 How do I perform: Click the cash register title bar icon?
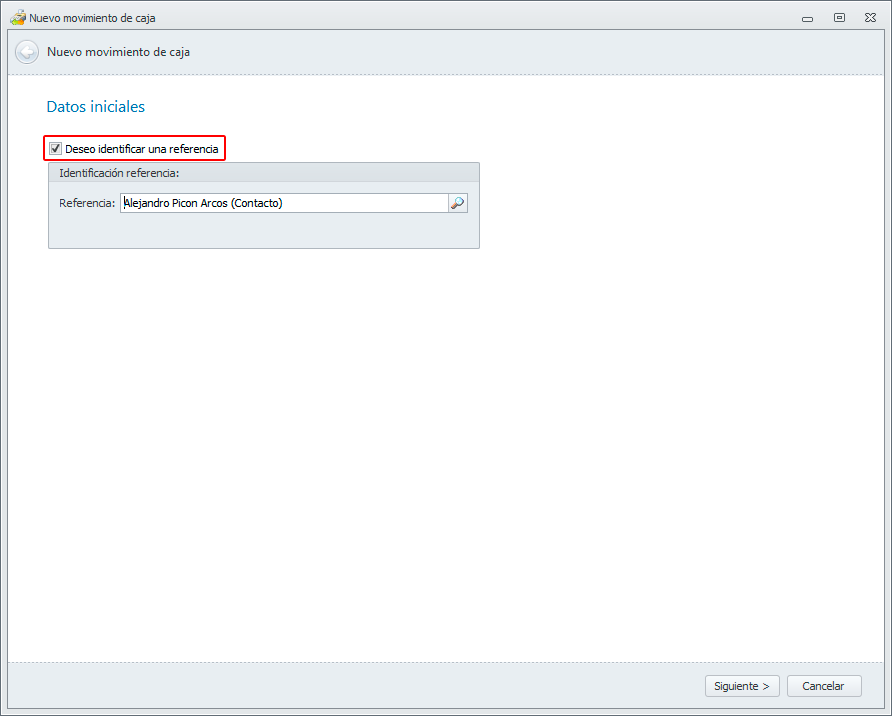pos(18,18)
